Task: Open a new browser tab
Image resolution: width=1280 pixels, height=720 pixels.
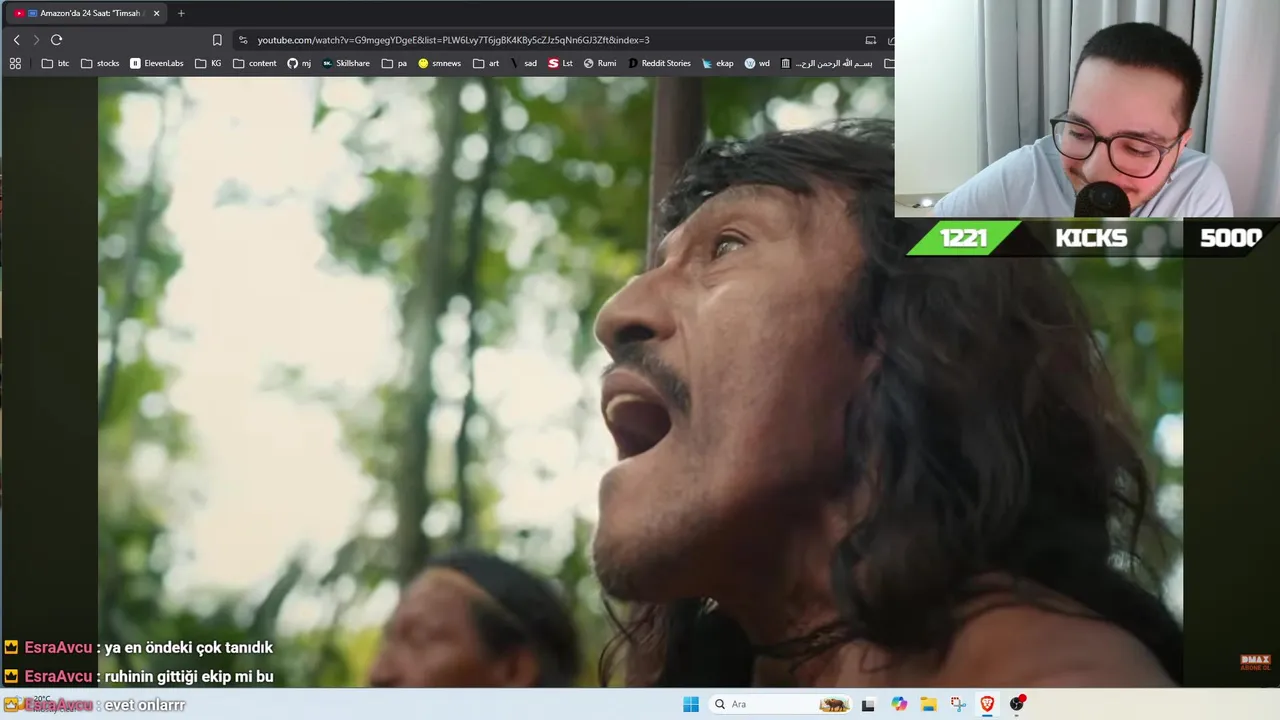Action: point(181,13)
